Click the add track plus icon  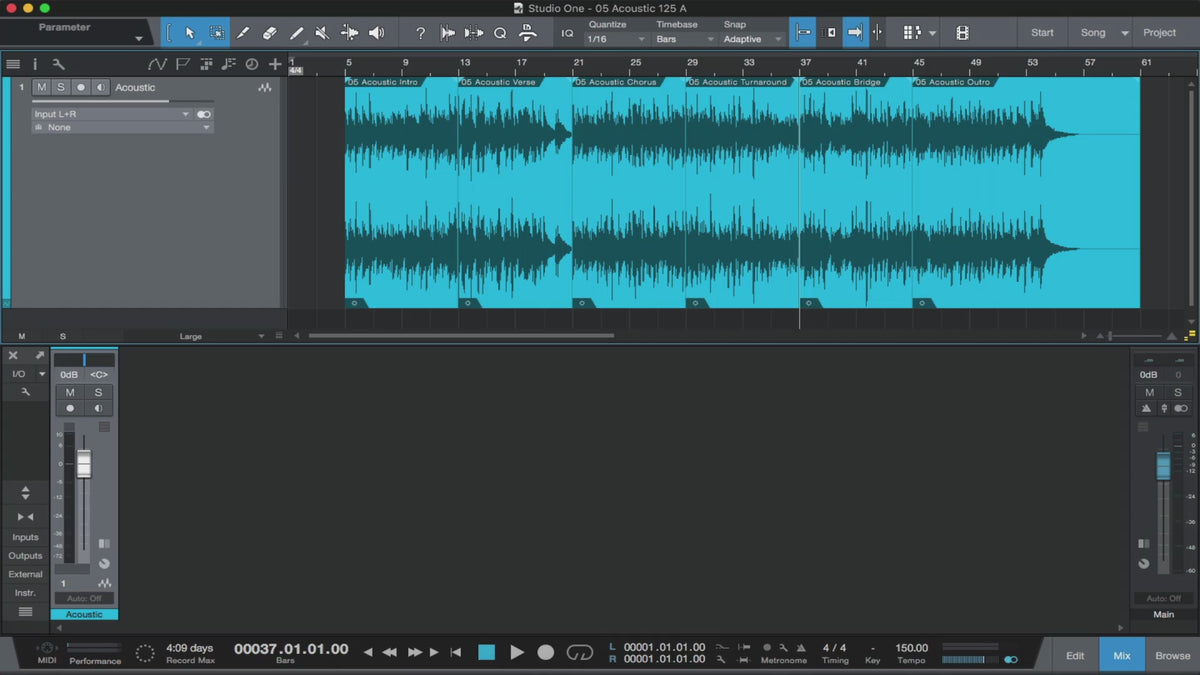pyautogui.click(x=275, y=64)
